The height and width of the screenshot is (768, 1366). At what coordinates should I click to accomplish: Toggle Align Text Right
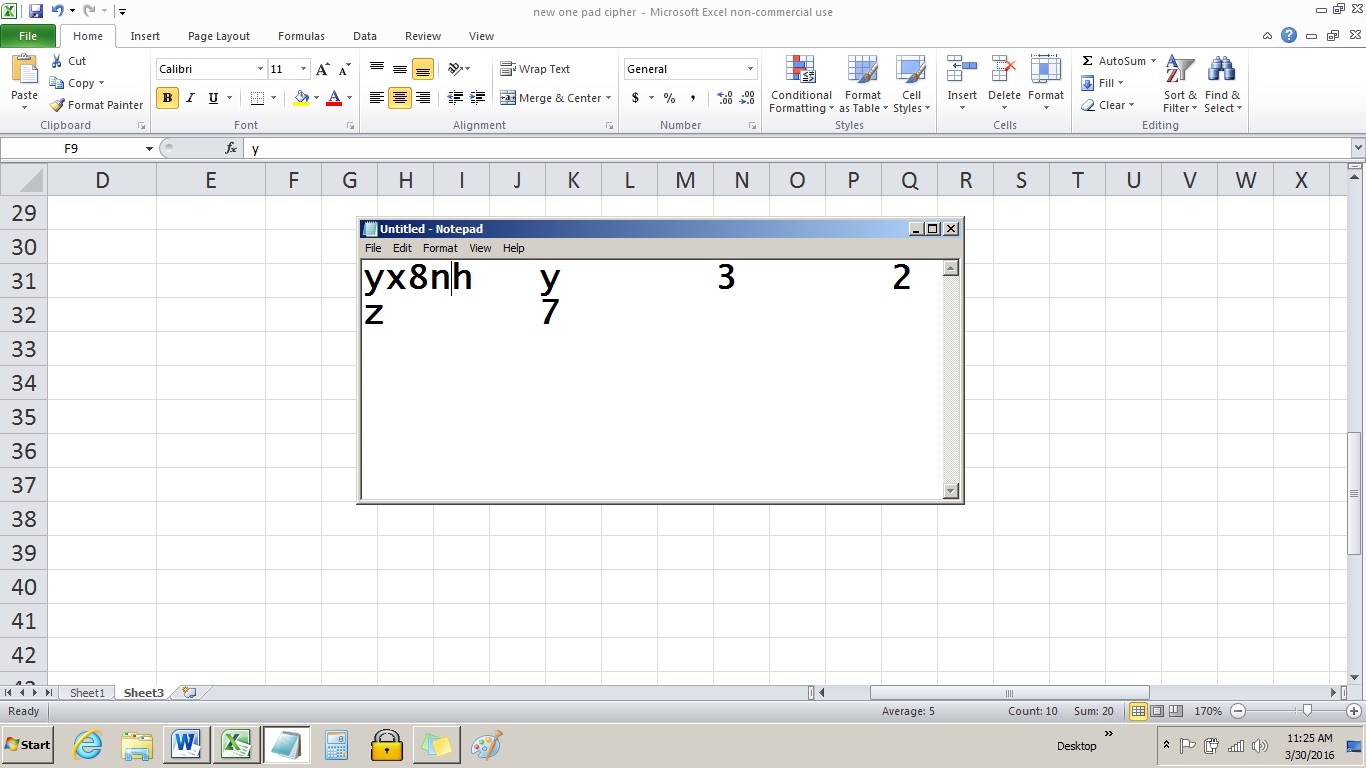pyautogui.click(x=423, y=98)
